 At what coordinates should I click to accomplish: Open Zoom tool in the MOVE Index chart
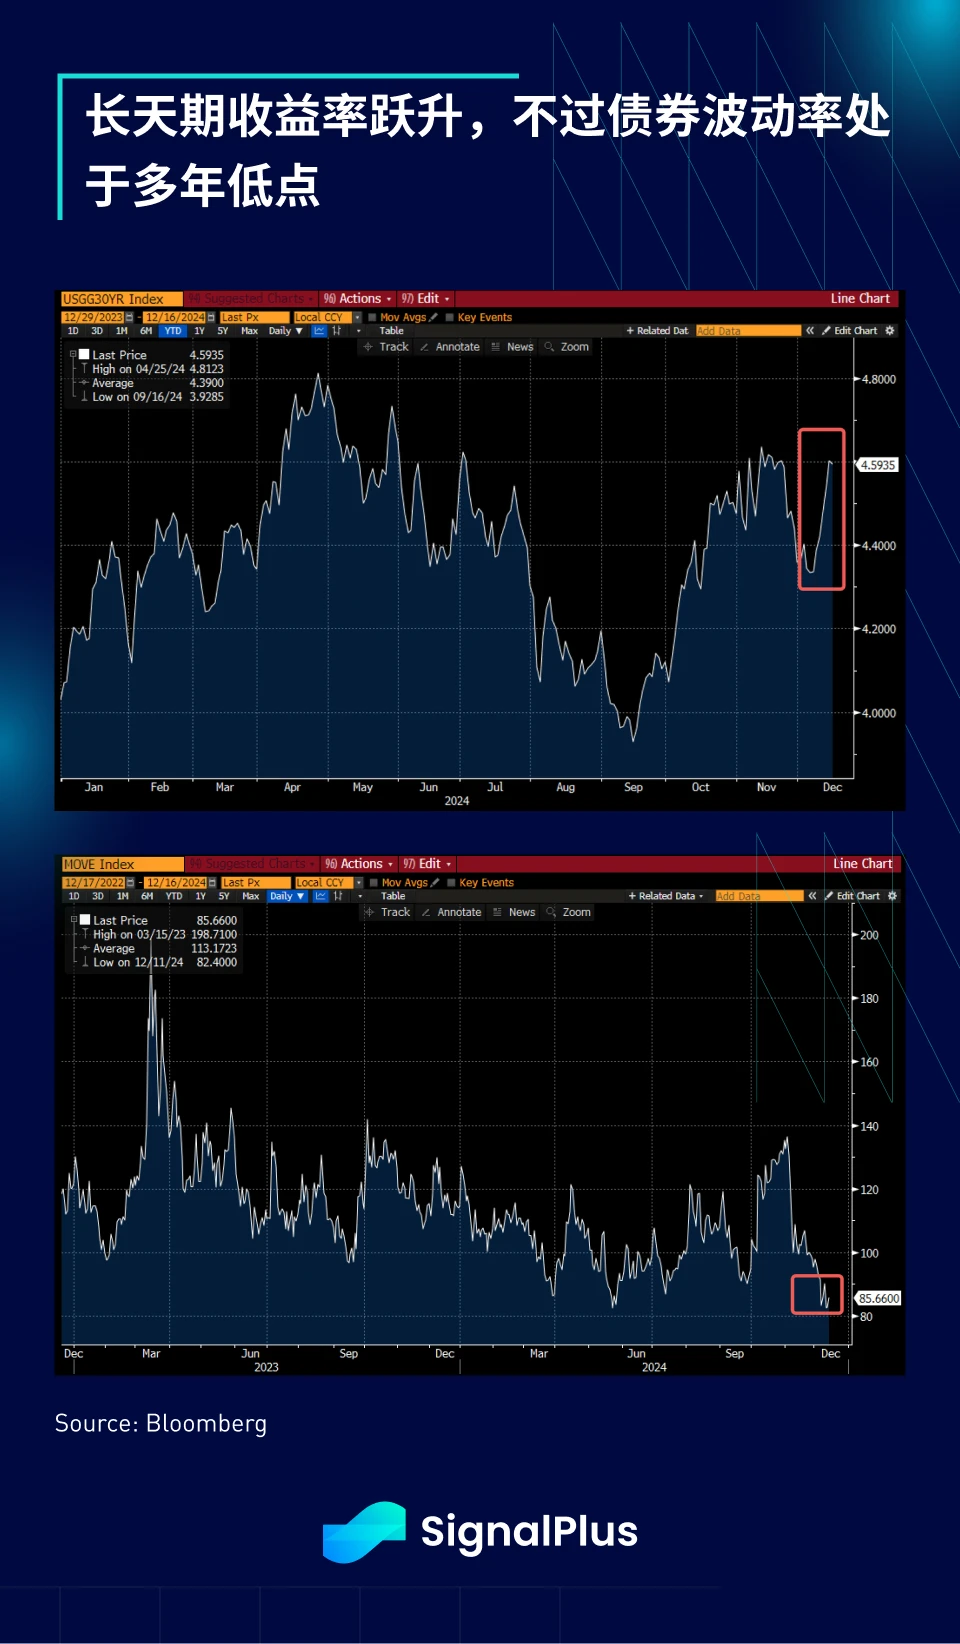[x=568, y=912]
